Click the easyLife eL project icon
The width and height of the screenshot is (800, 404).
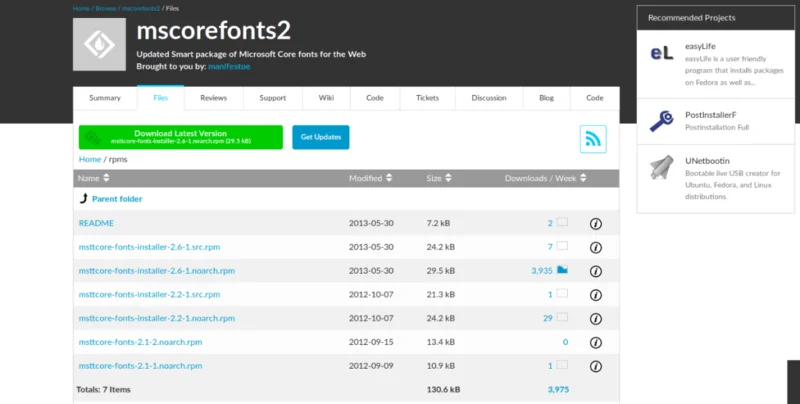pos(662,53)
